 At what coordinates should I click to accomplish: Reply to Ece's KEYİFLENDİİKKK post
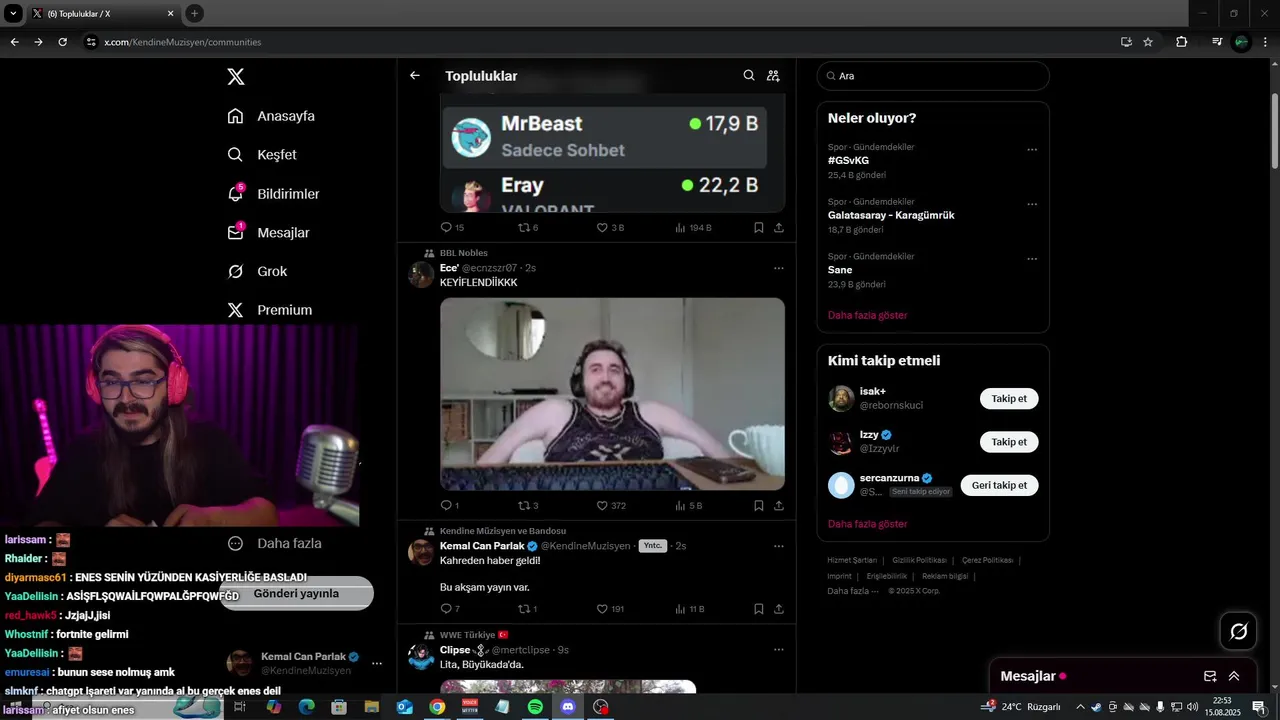click(x=450, y=506)
